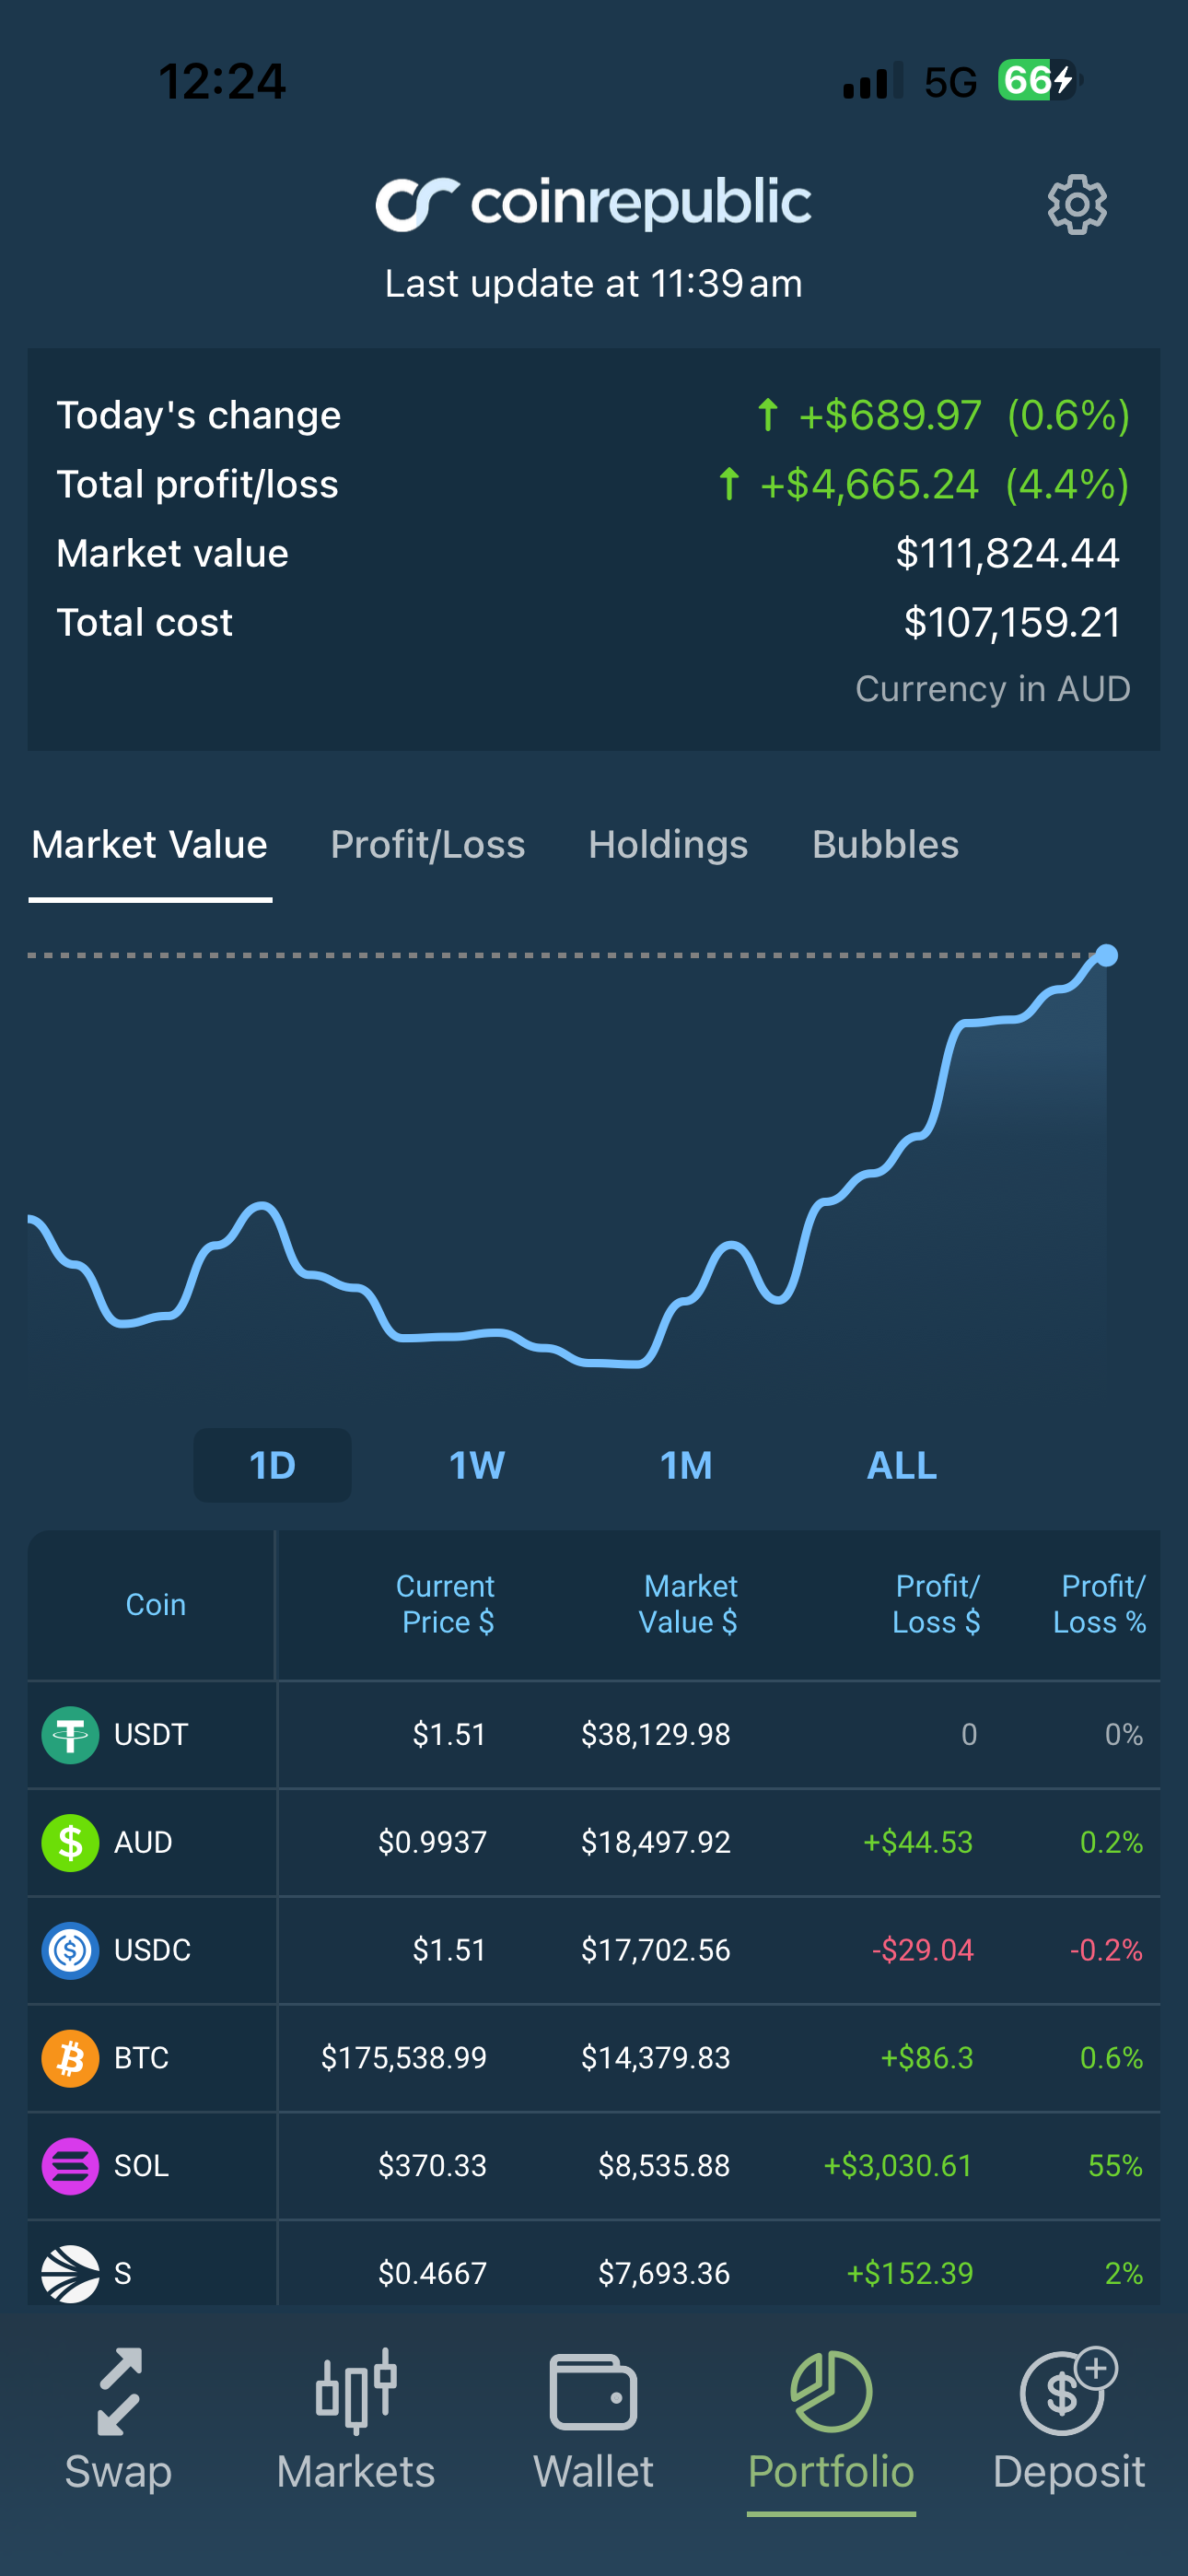This screenshot has height=2576, width=1188.
Task: Tap the battery indicator in status bar
Action: pyautogui.click(x=1040, y=80)
